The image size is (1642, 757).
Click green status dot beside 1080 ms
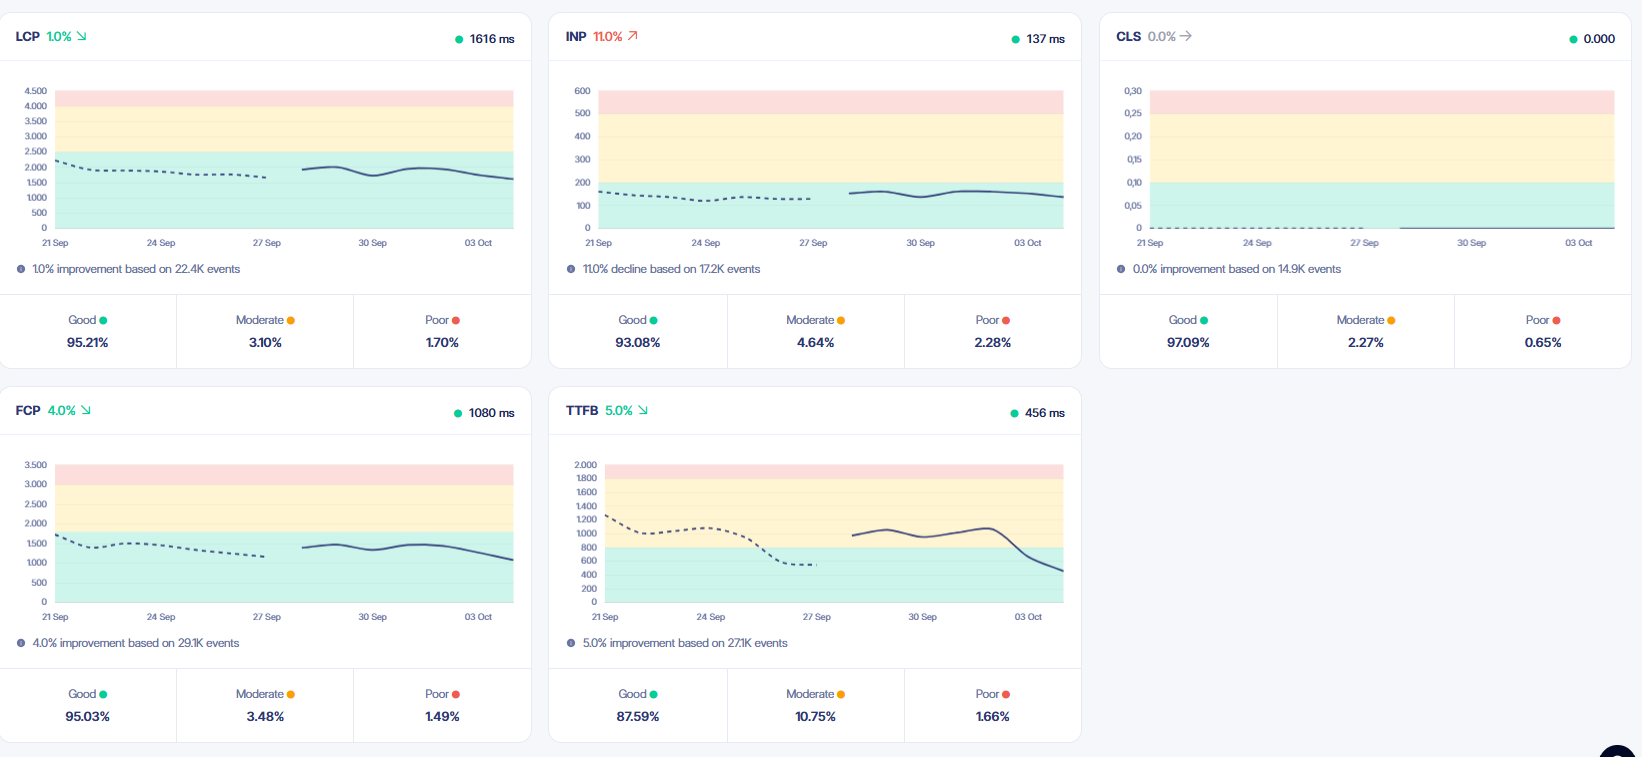[x=458, y=413]
